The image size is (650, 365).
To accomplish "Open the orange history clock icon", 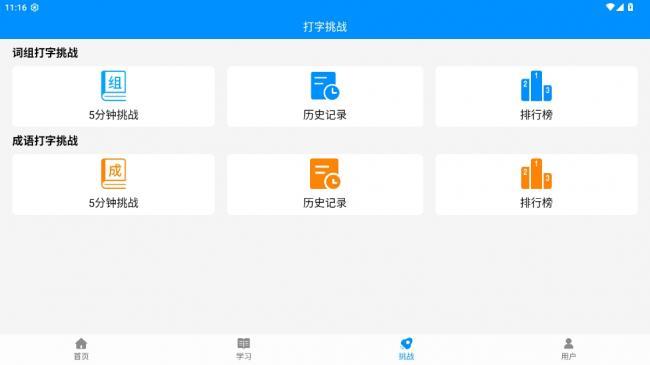I will [x=325, y=174].
